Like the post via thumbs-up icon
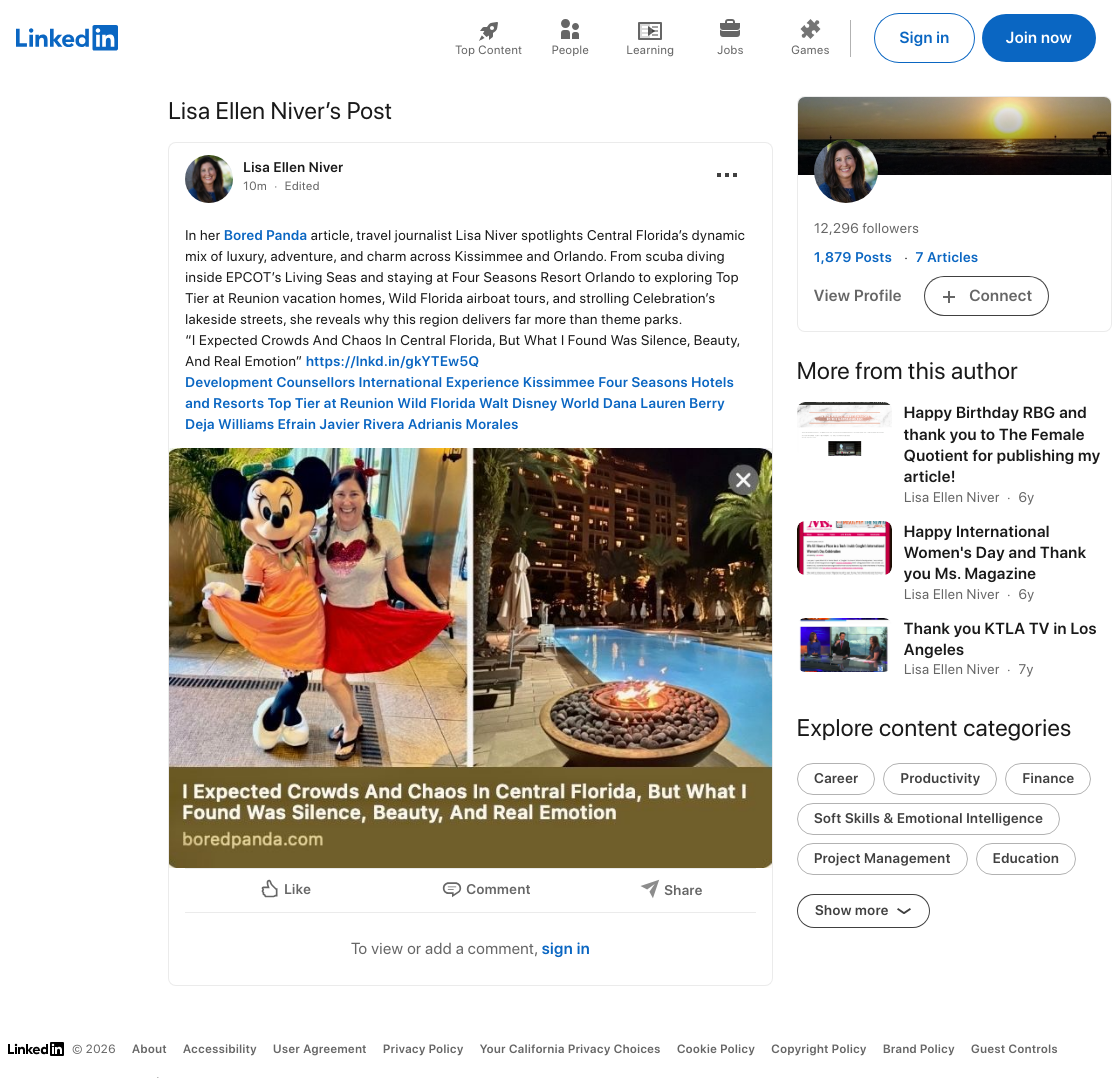1112x1078 pixels. [x=269, y=889]
